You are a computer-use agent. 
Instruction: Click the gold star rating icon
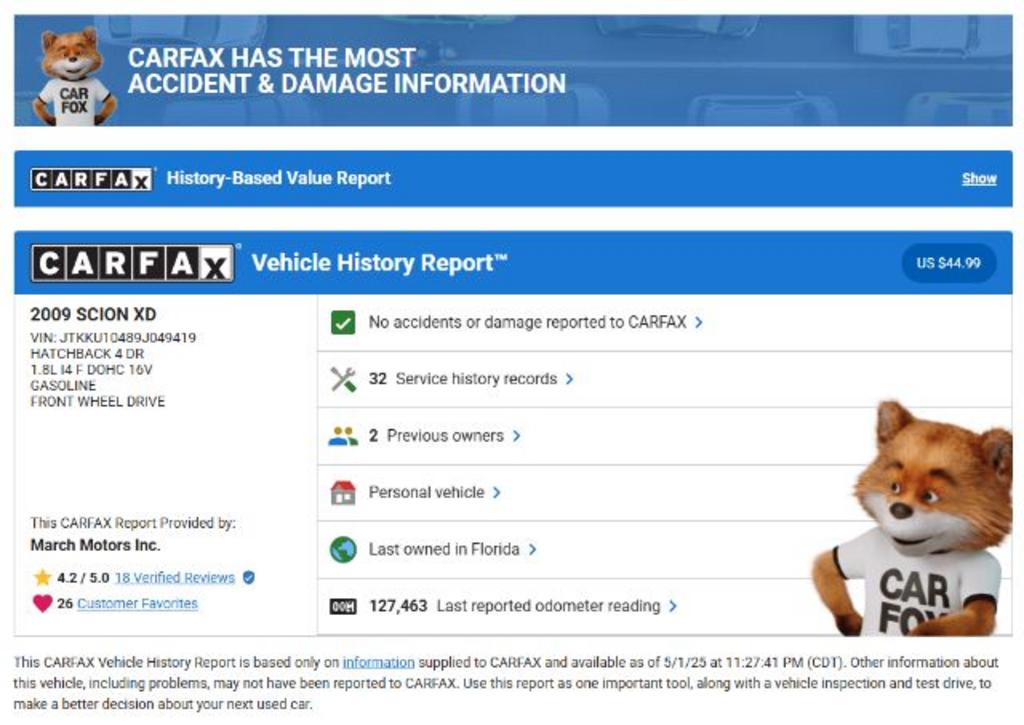[x=42, y=577]
